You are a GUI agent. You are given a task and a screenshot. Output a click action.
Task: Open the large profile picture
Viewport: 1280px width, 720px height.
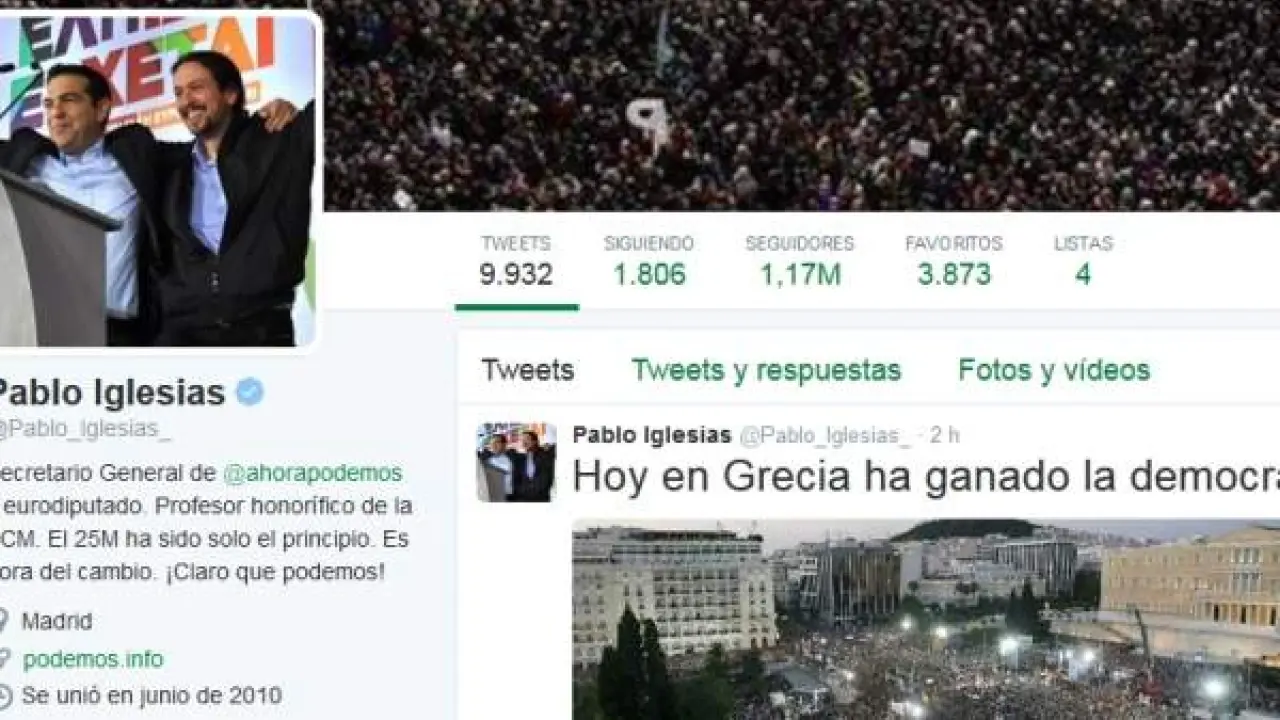tap(157, 180)
